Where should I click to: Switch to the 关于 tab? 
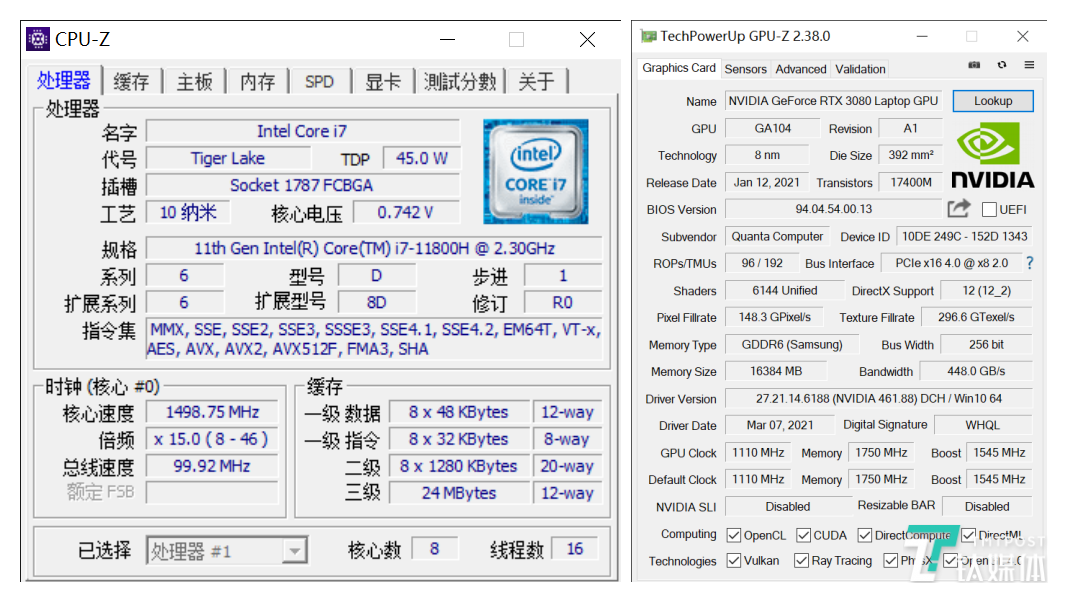point(536,82)
